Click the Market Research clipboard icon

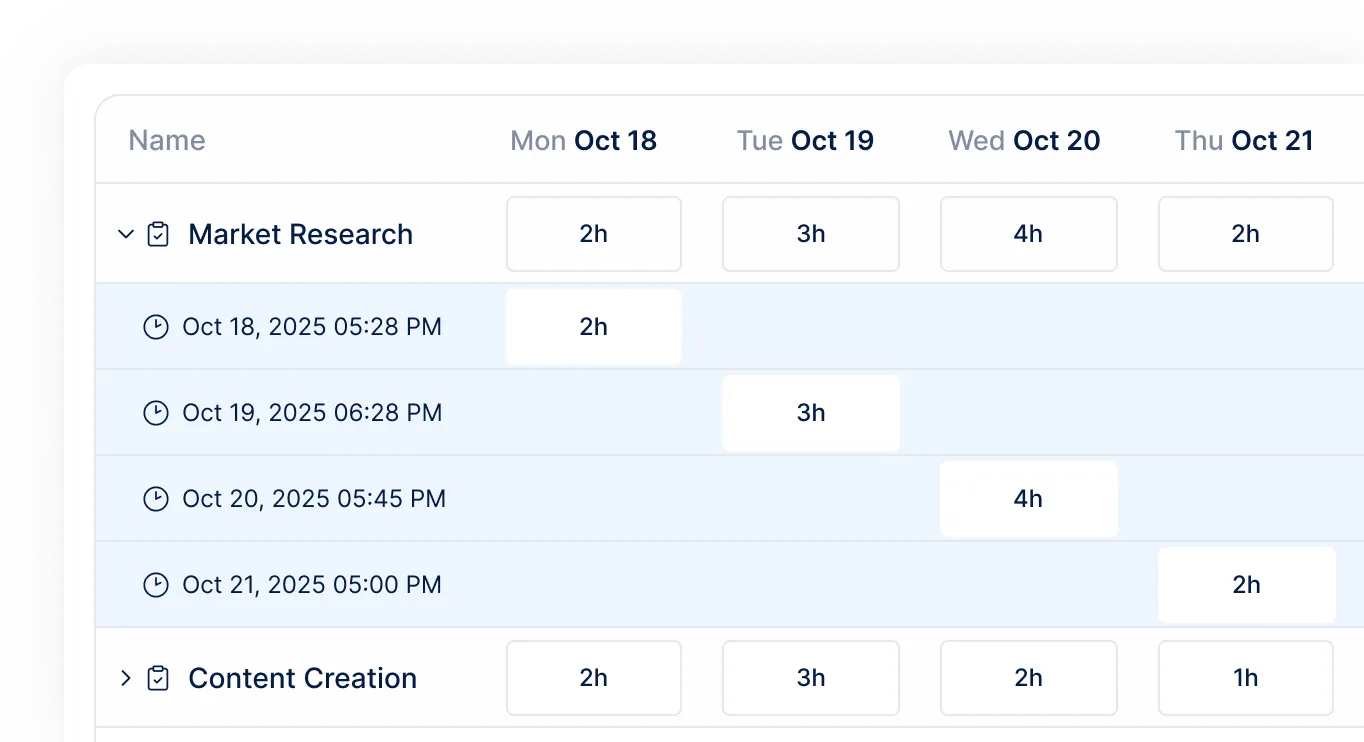pyautogui.click(x=158, y=234)
